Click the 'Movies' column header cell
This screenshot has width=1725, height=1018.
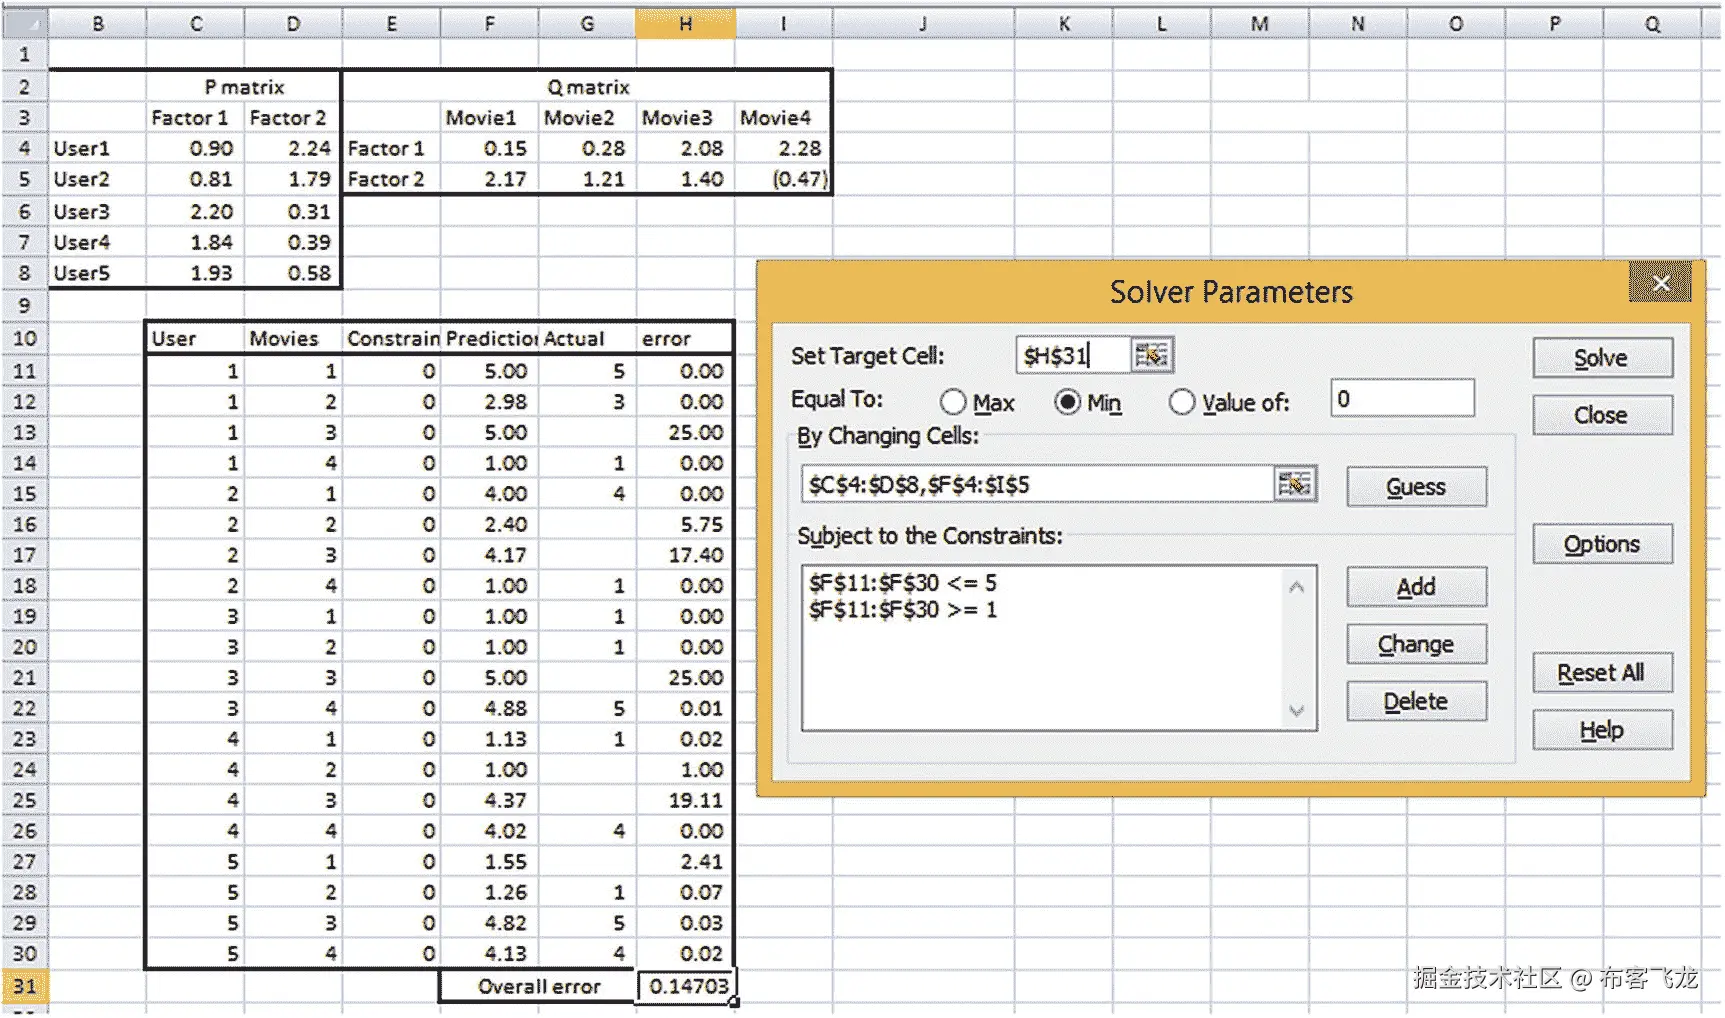click(x=293, y=339)
